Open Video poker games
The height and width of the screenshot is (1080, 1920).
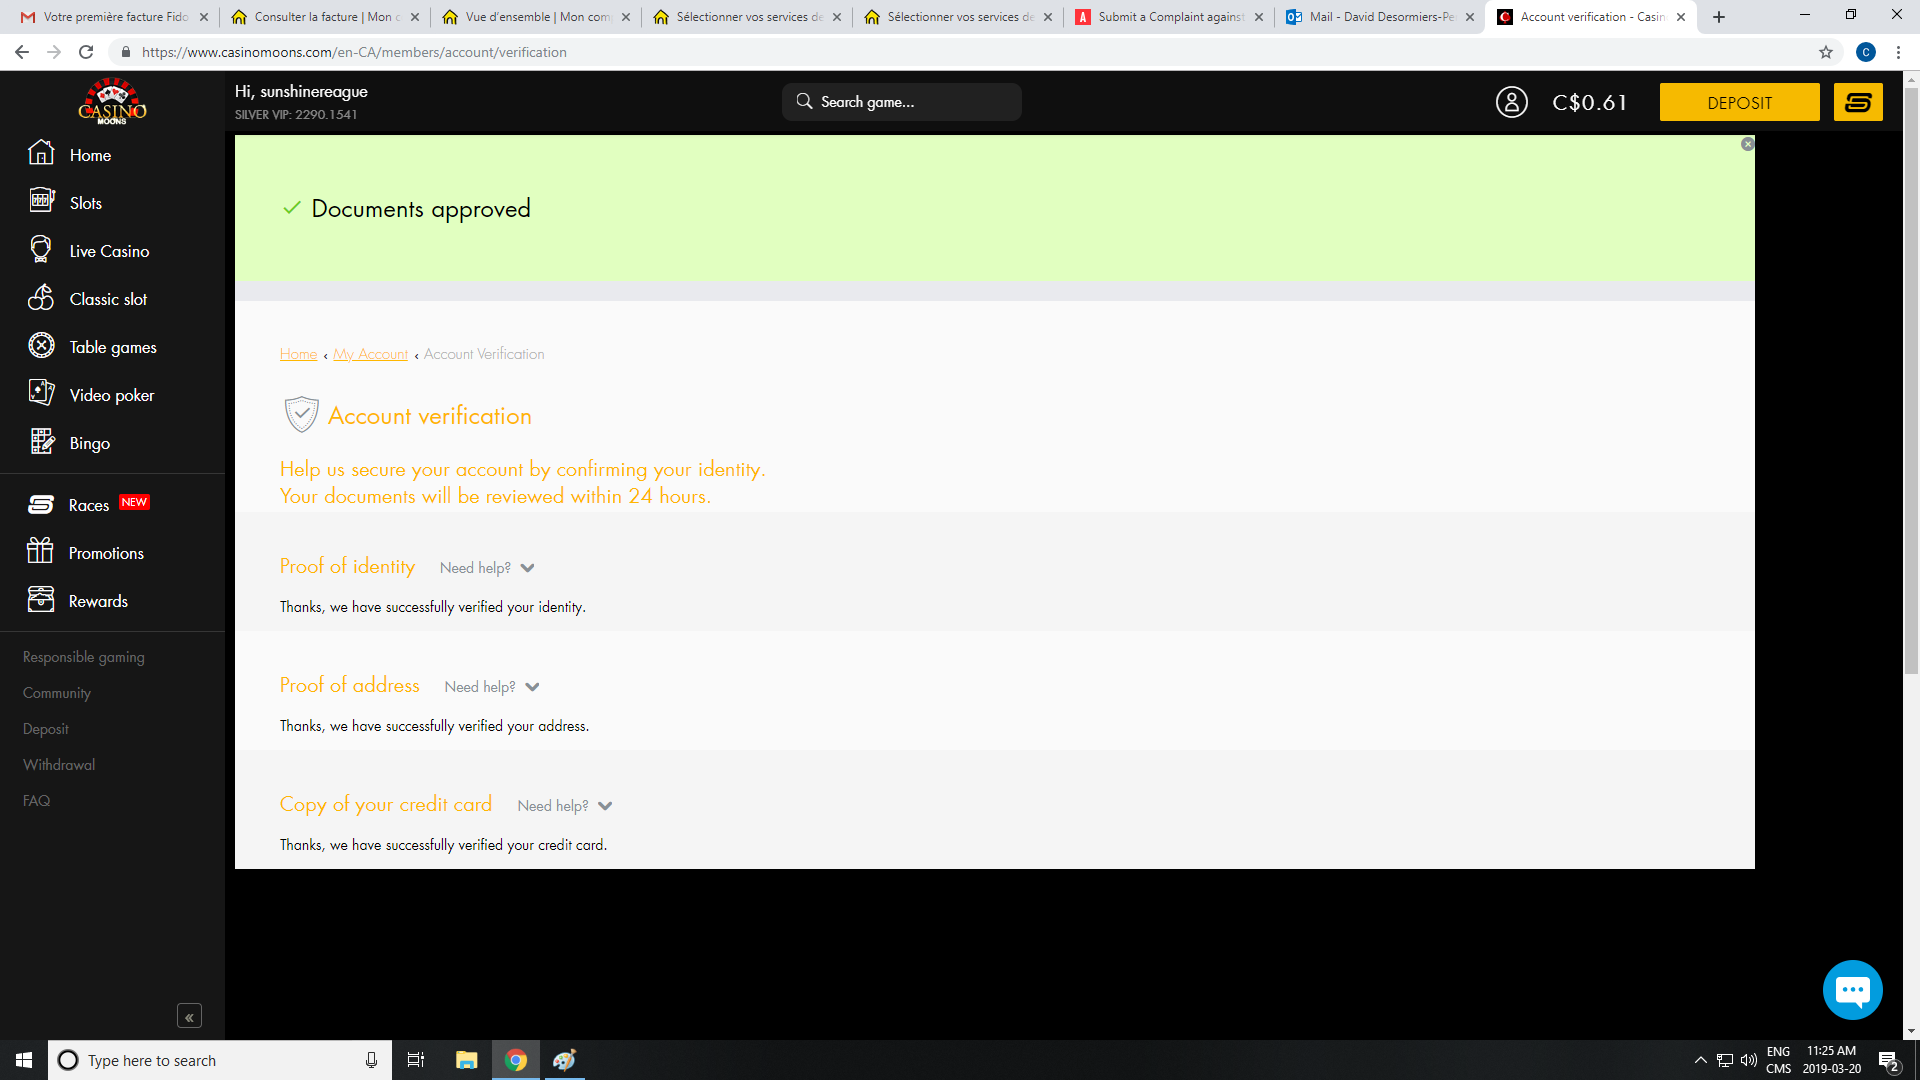coord(111,395)
